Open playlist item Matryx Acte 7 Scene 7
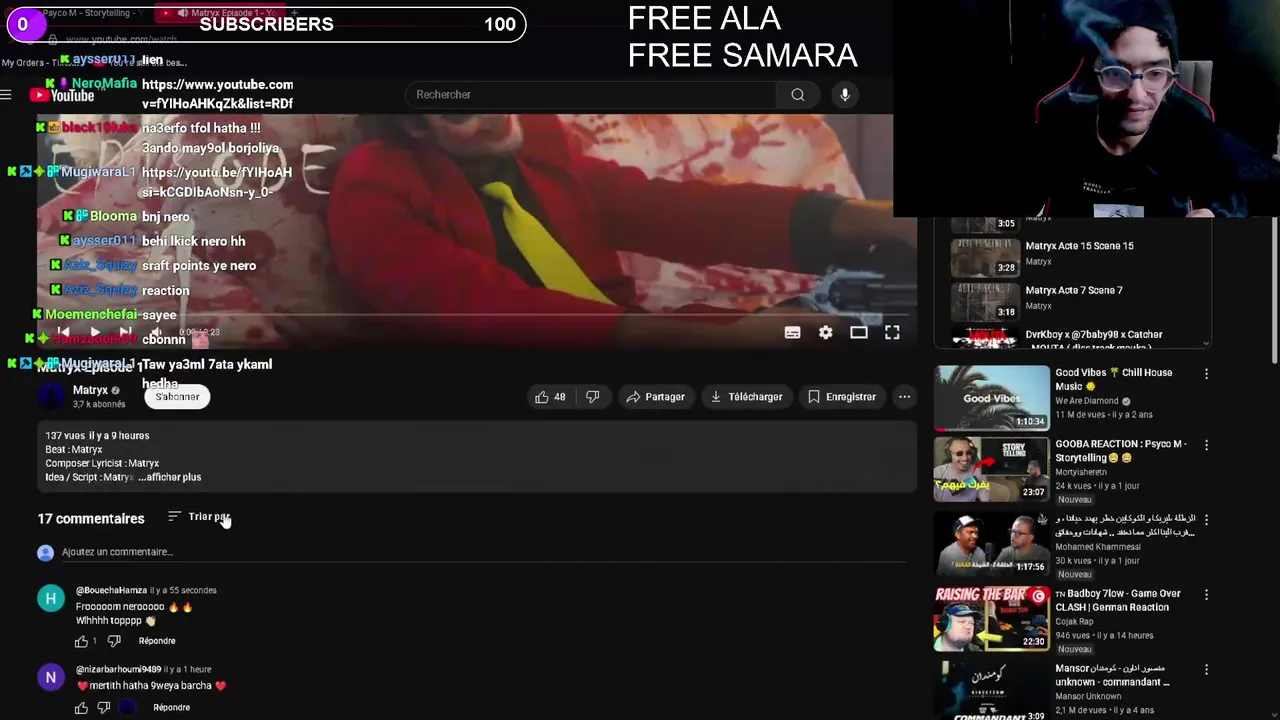Viewport: 1280px width, 720px height. pos(1074,290)
